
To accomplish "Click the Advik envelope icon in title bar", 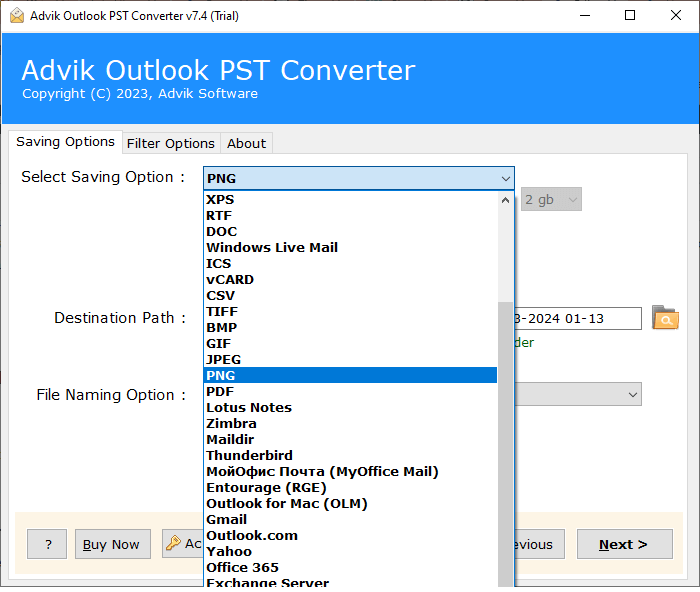I will point(17,16).
